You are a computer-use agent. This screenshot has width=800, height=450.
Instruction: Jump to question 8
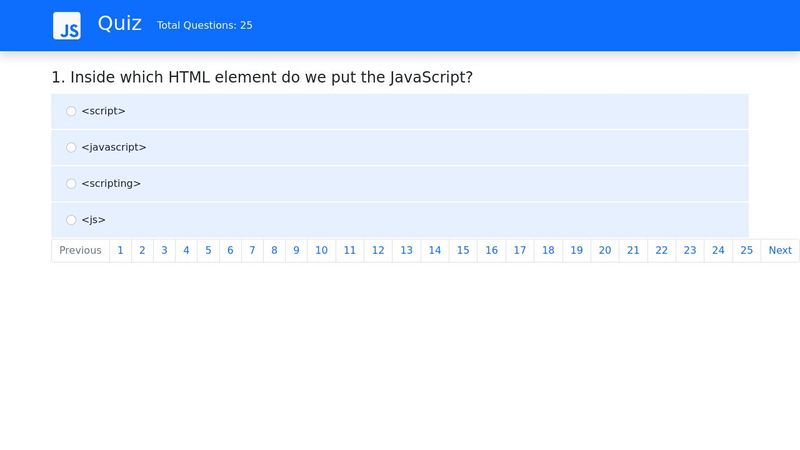(274, 251)
